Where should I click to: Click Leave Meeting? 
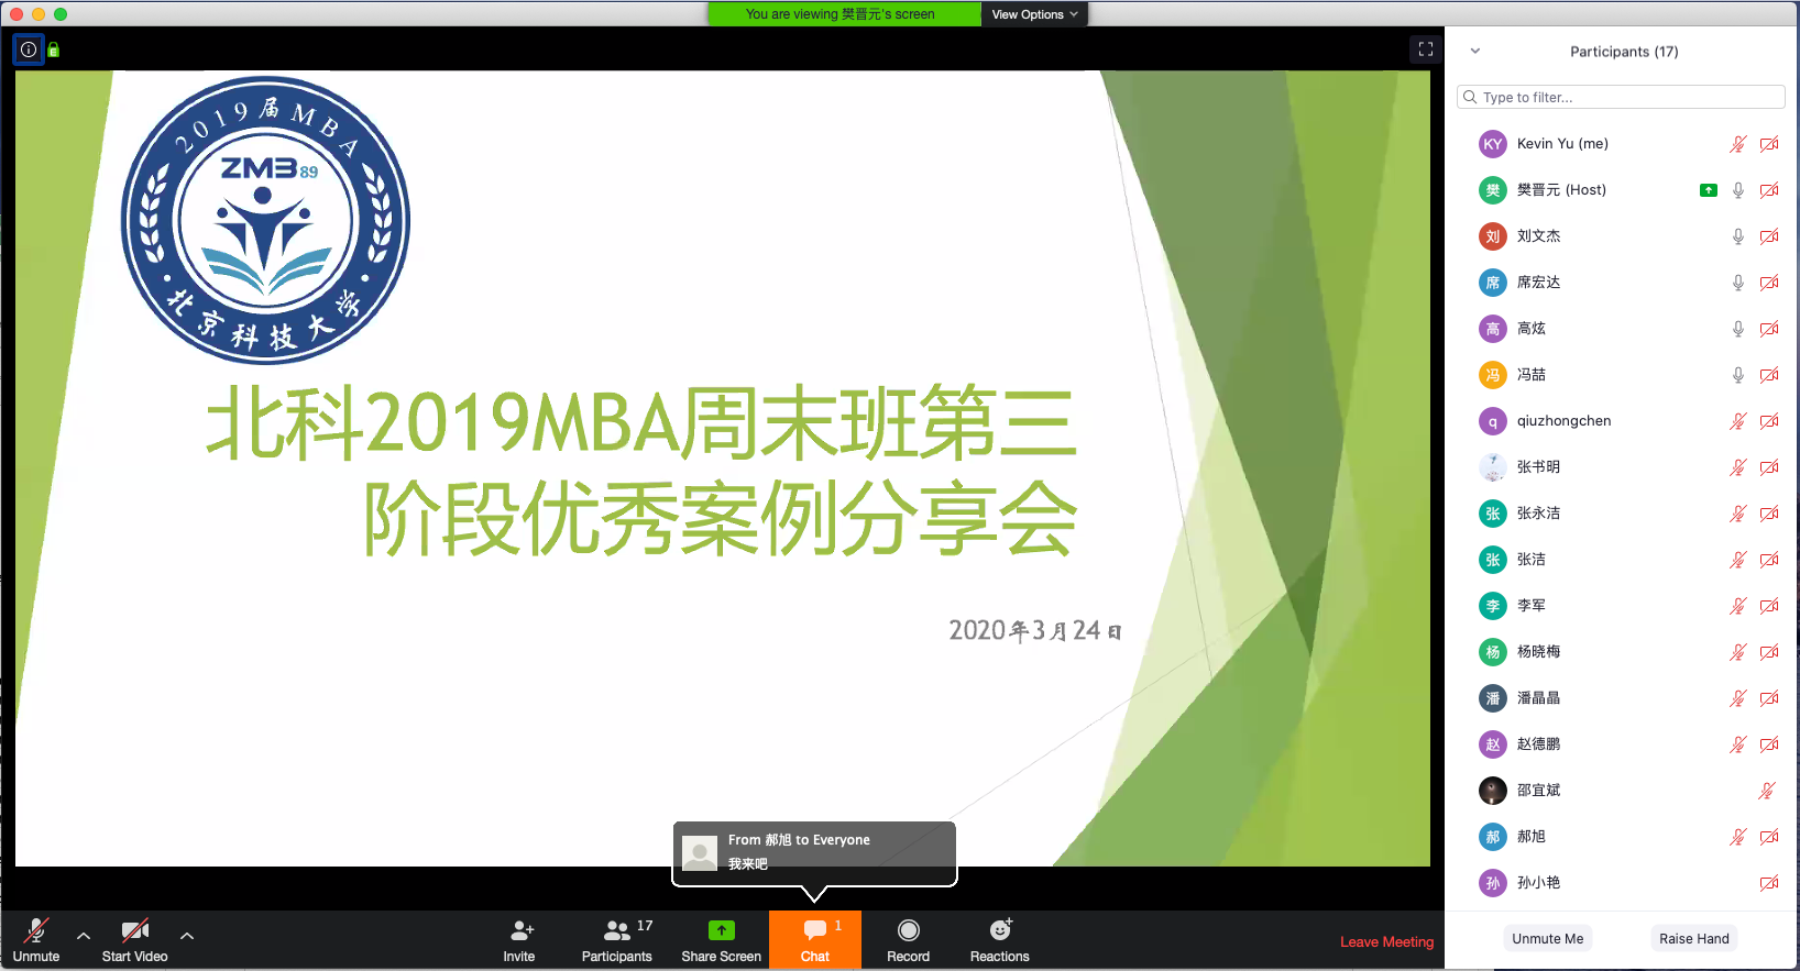pyautogui.click(x=1386, y=941)
